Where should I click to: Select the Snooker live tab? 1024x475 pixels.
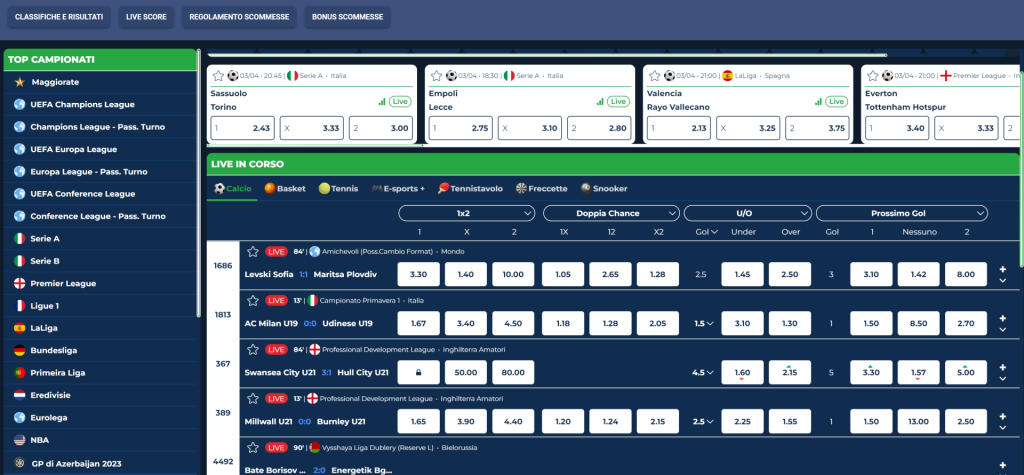pos(604,188)
